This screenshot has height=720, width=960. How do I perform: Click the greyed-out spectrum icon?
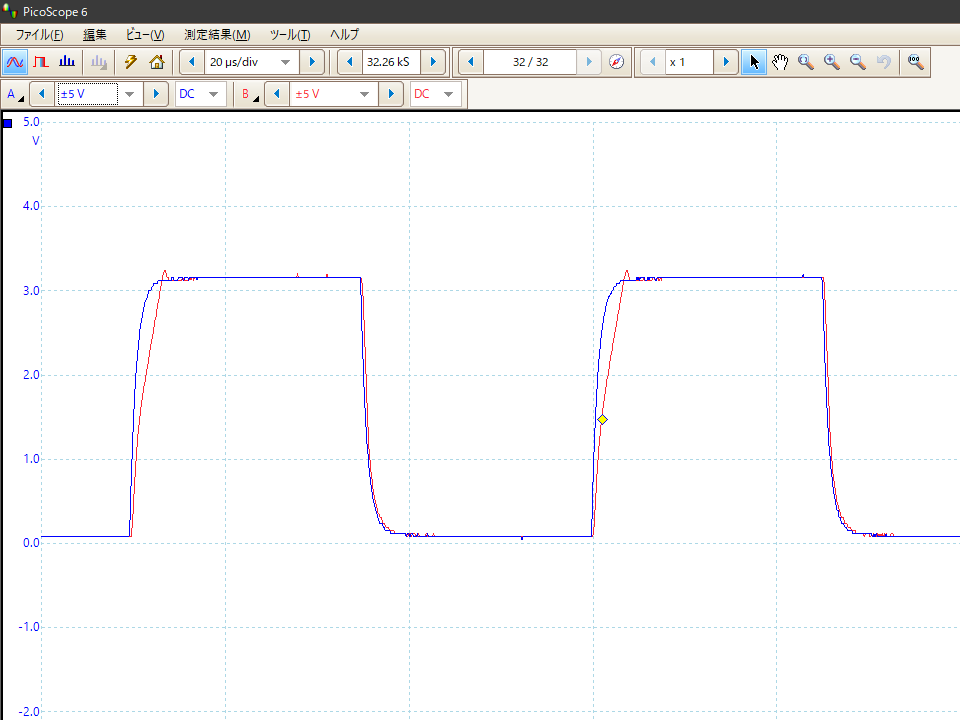tap(98, 62)
